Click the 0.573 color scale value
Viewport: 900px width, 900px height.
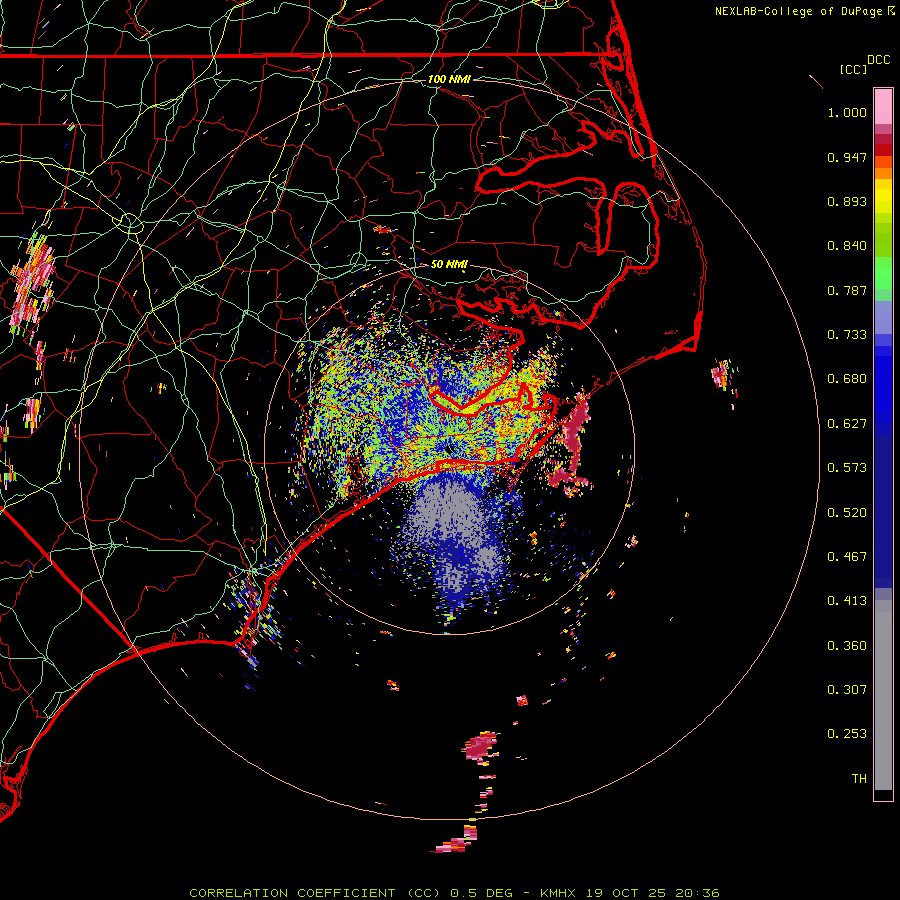[x=847, y=468]
